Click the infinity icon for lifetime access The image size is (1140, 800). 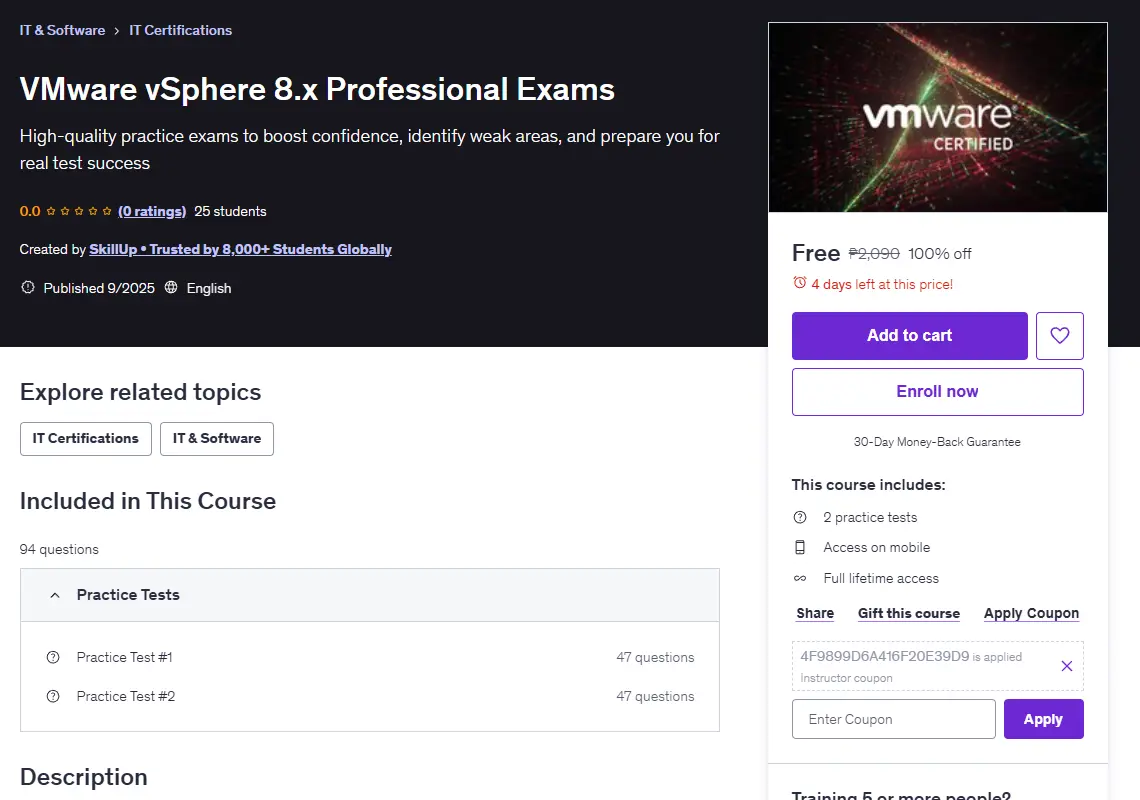coord(800,578)
